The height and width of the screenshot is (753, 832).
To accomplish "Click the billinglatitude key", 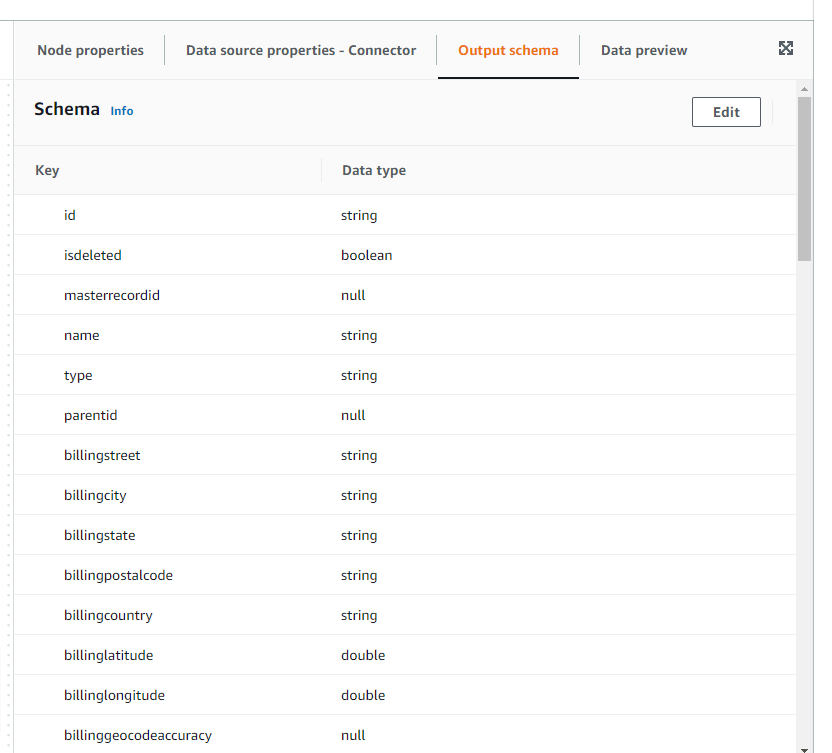I will (x=108, y=655).
